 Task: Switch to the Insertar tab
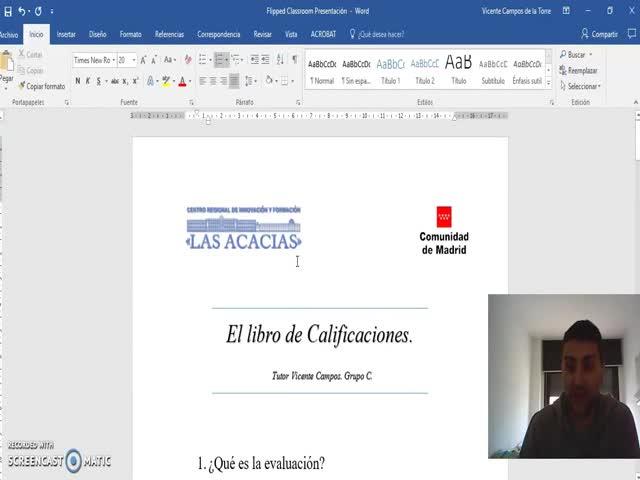66,33
